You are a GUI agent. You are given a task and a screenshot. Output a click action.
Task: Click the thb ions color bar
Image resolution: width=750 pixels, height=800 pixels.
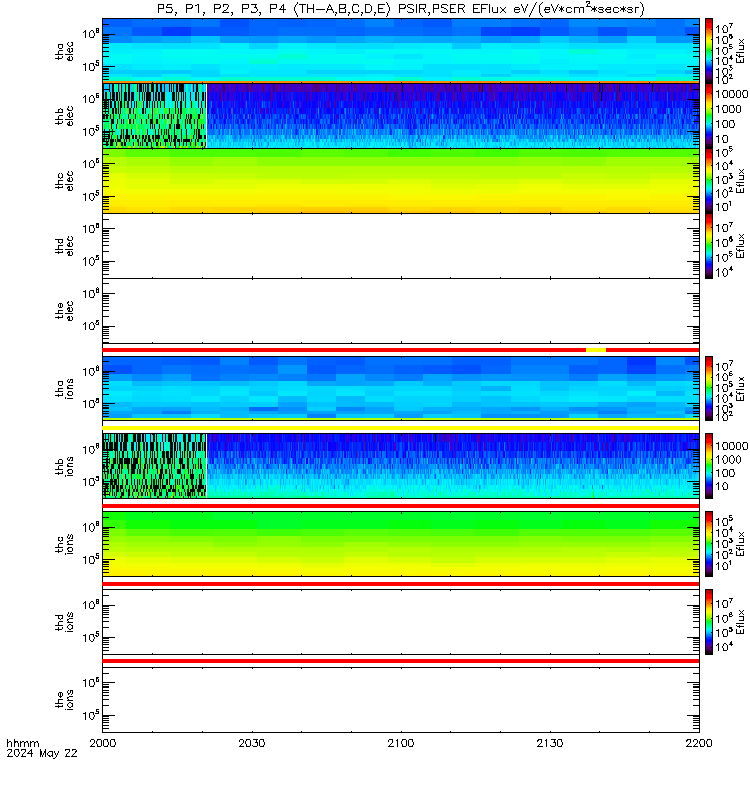pos(709,466)
